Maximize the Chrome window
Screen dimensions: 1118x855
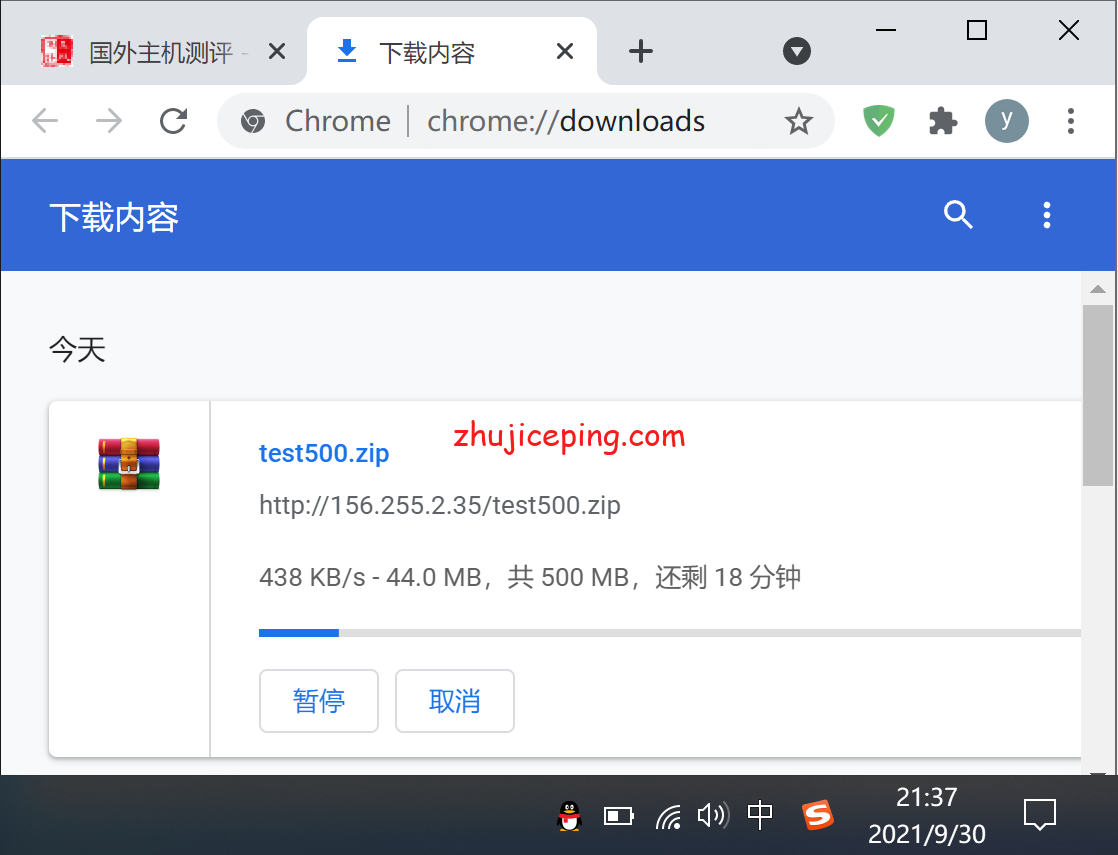pos(977,30)
